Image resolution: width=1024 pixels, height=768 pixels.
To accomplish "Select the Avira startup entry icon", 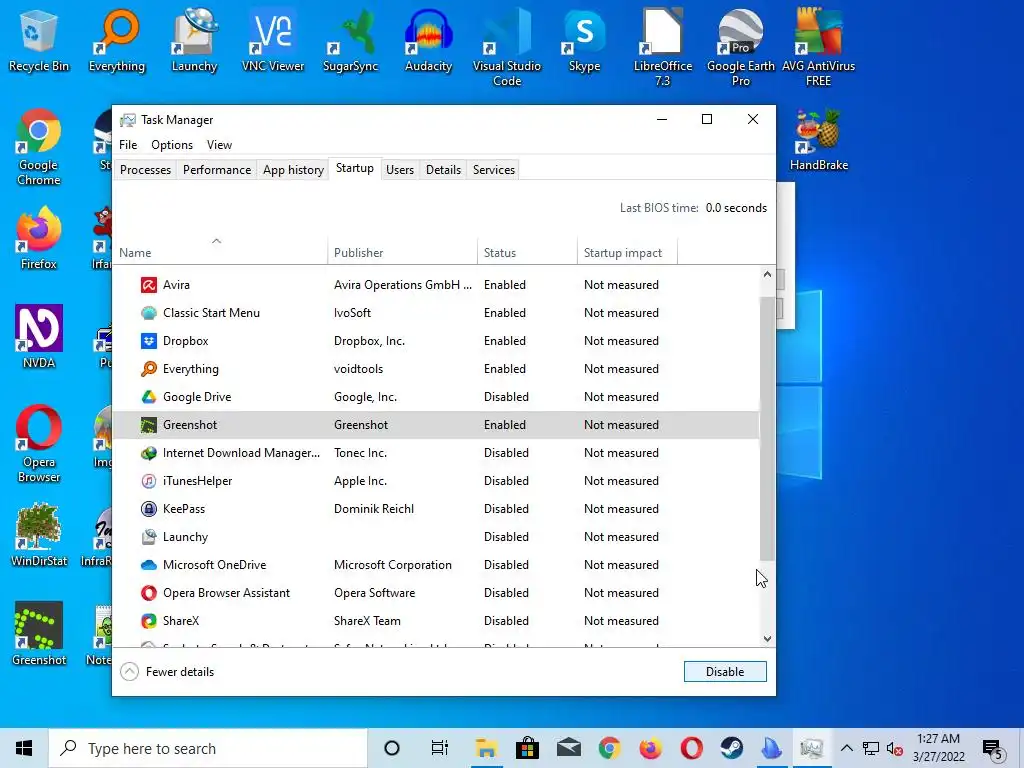I will [x=149, y=285].
